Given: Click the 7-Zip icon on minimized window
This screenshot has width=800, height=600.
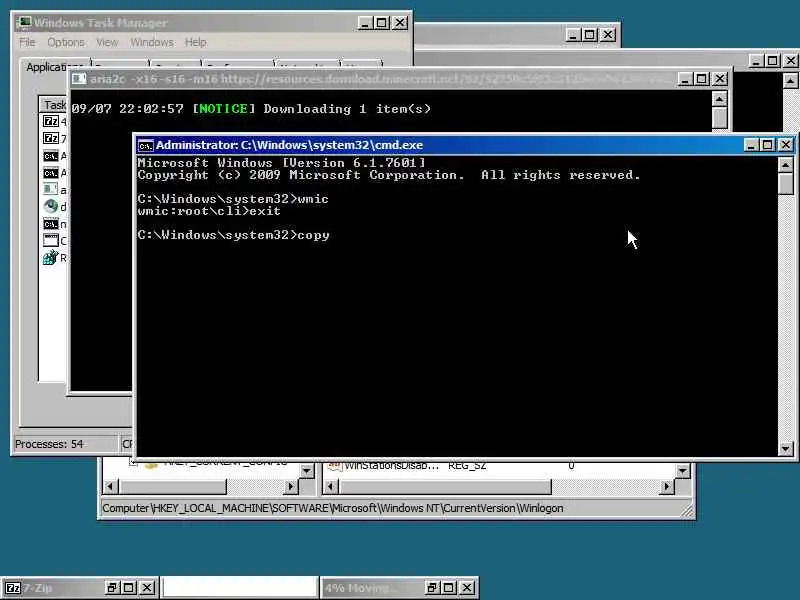Looking at the screenshot, I should 13,588.
